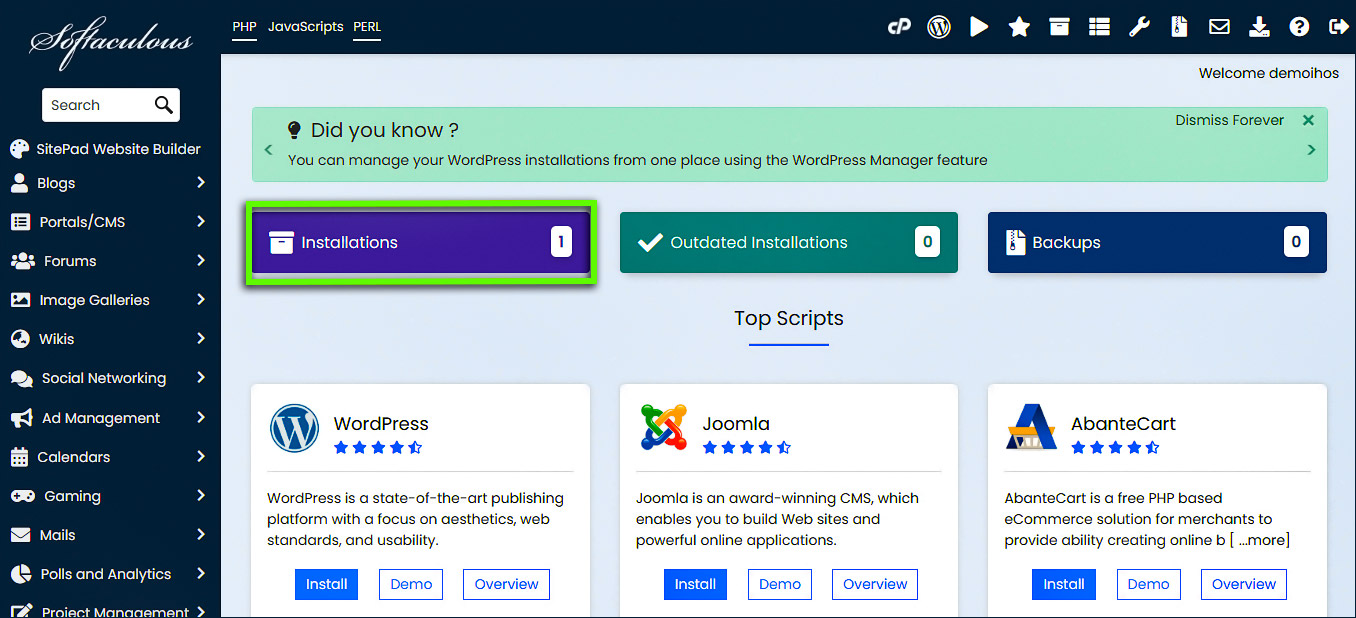Open the SitePad Website Builder link
The width and height of the screenshot is (1356, 618).
point(119,149)
